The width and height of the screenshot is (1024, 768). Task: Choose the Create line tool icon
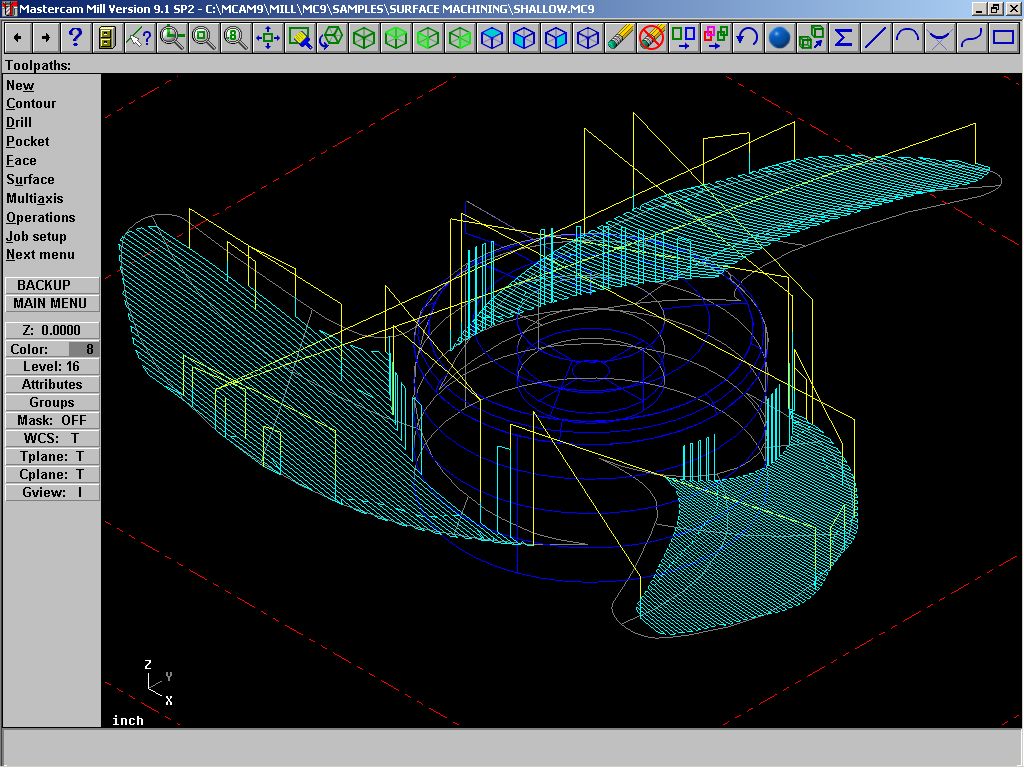875,38
